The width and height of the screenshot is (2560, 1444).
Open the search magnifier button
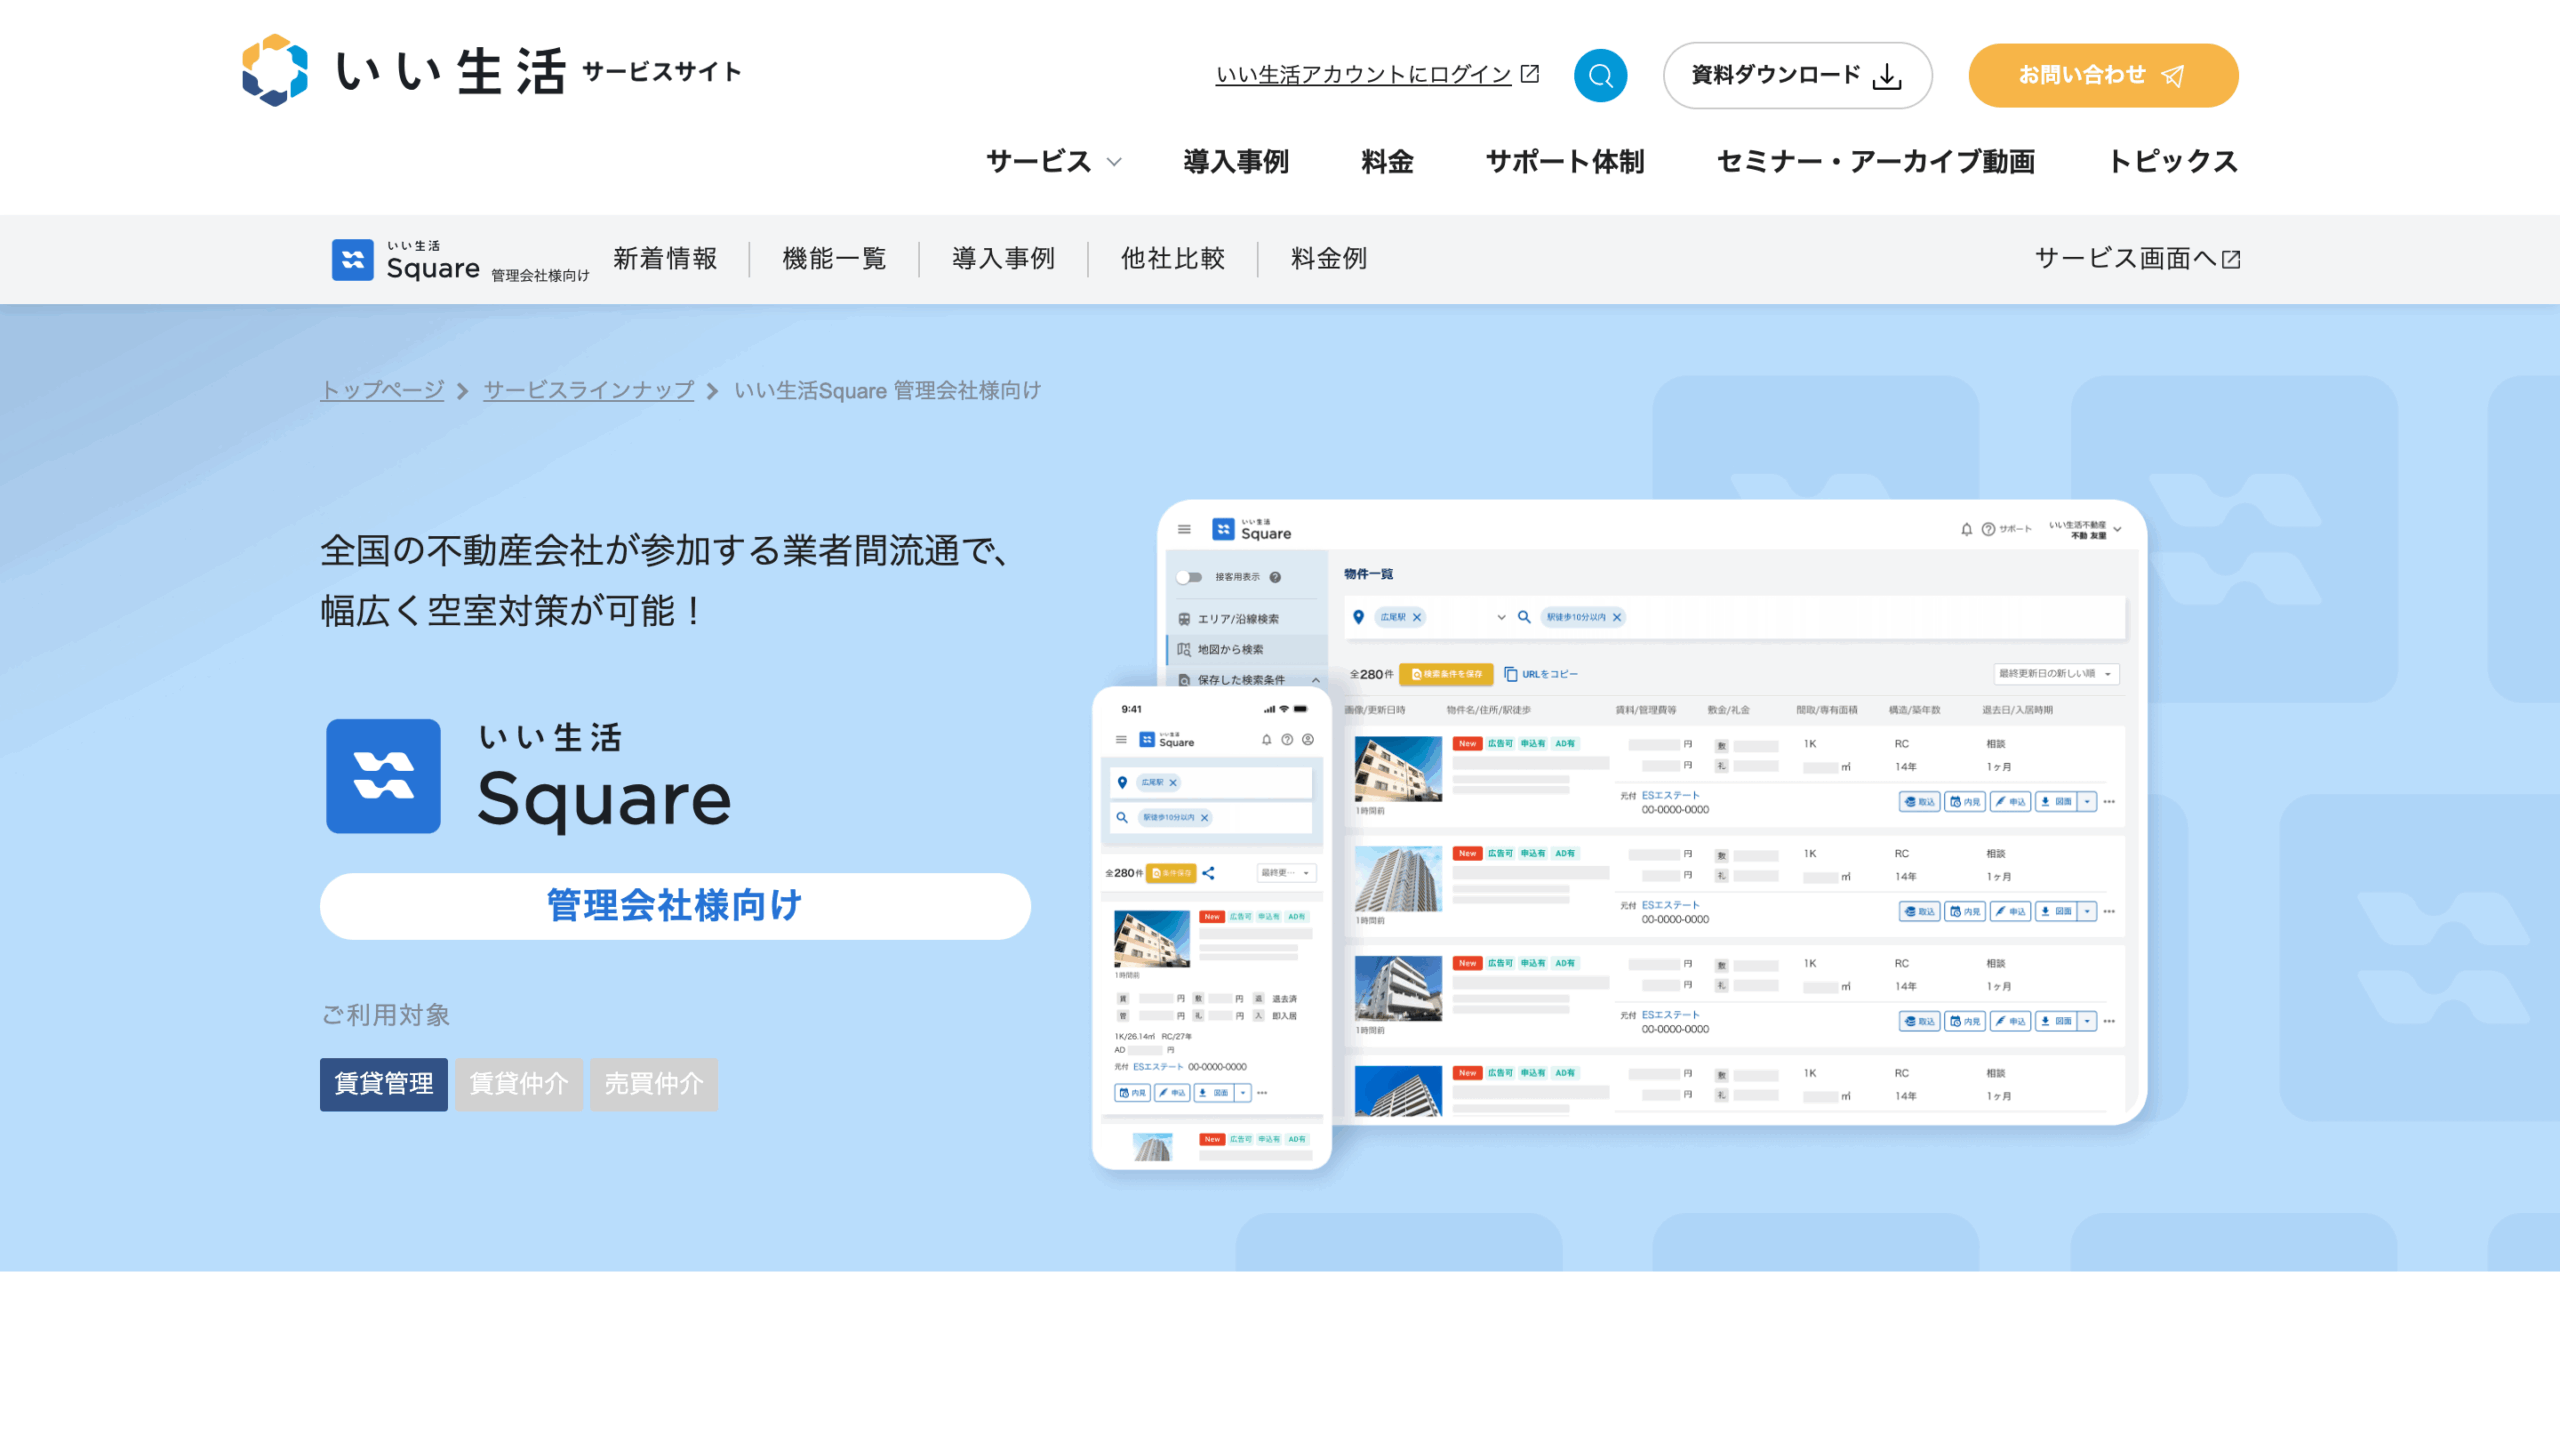[x=1600, y=75]
